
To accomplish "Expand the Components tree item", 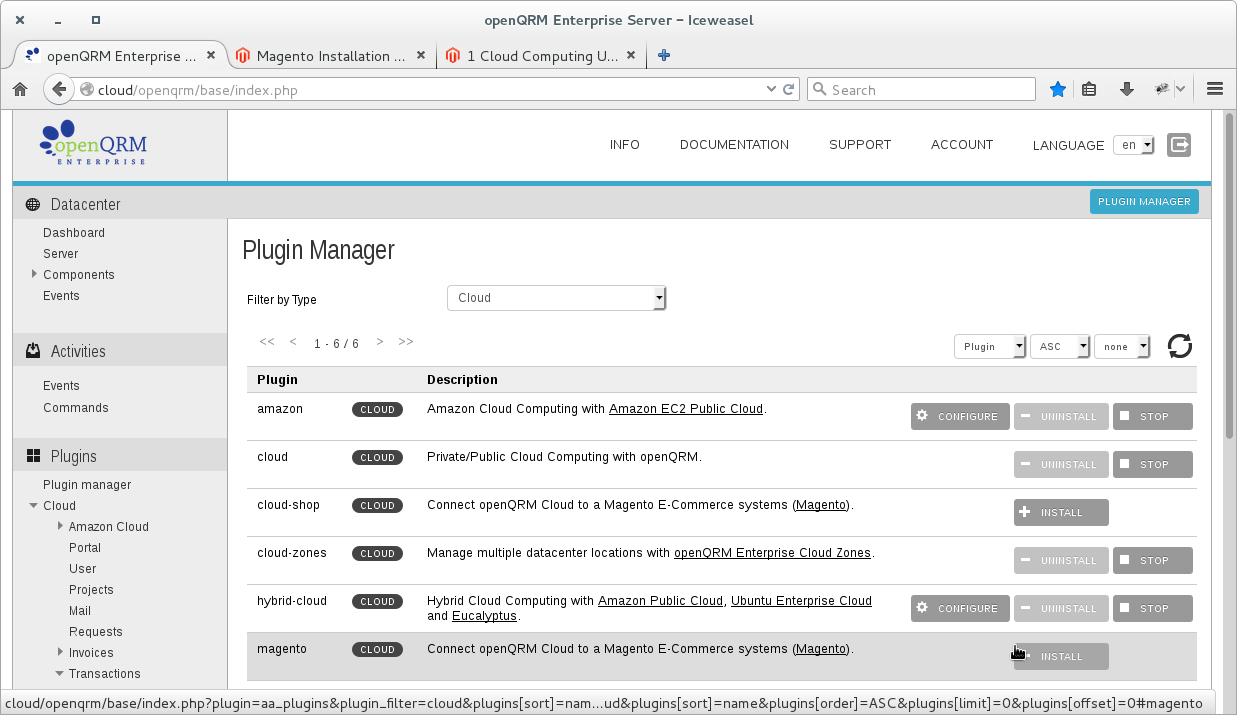I will coord(34,274).
